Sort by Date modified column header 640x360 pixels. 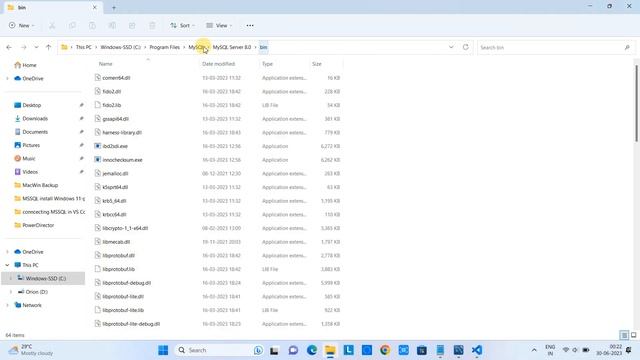coord(218,64)
